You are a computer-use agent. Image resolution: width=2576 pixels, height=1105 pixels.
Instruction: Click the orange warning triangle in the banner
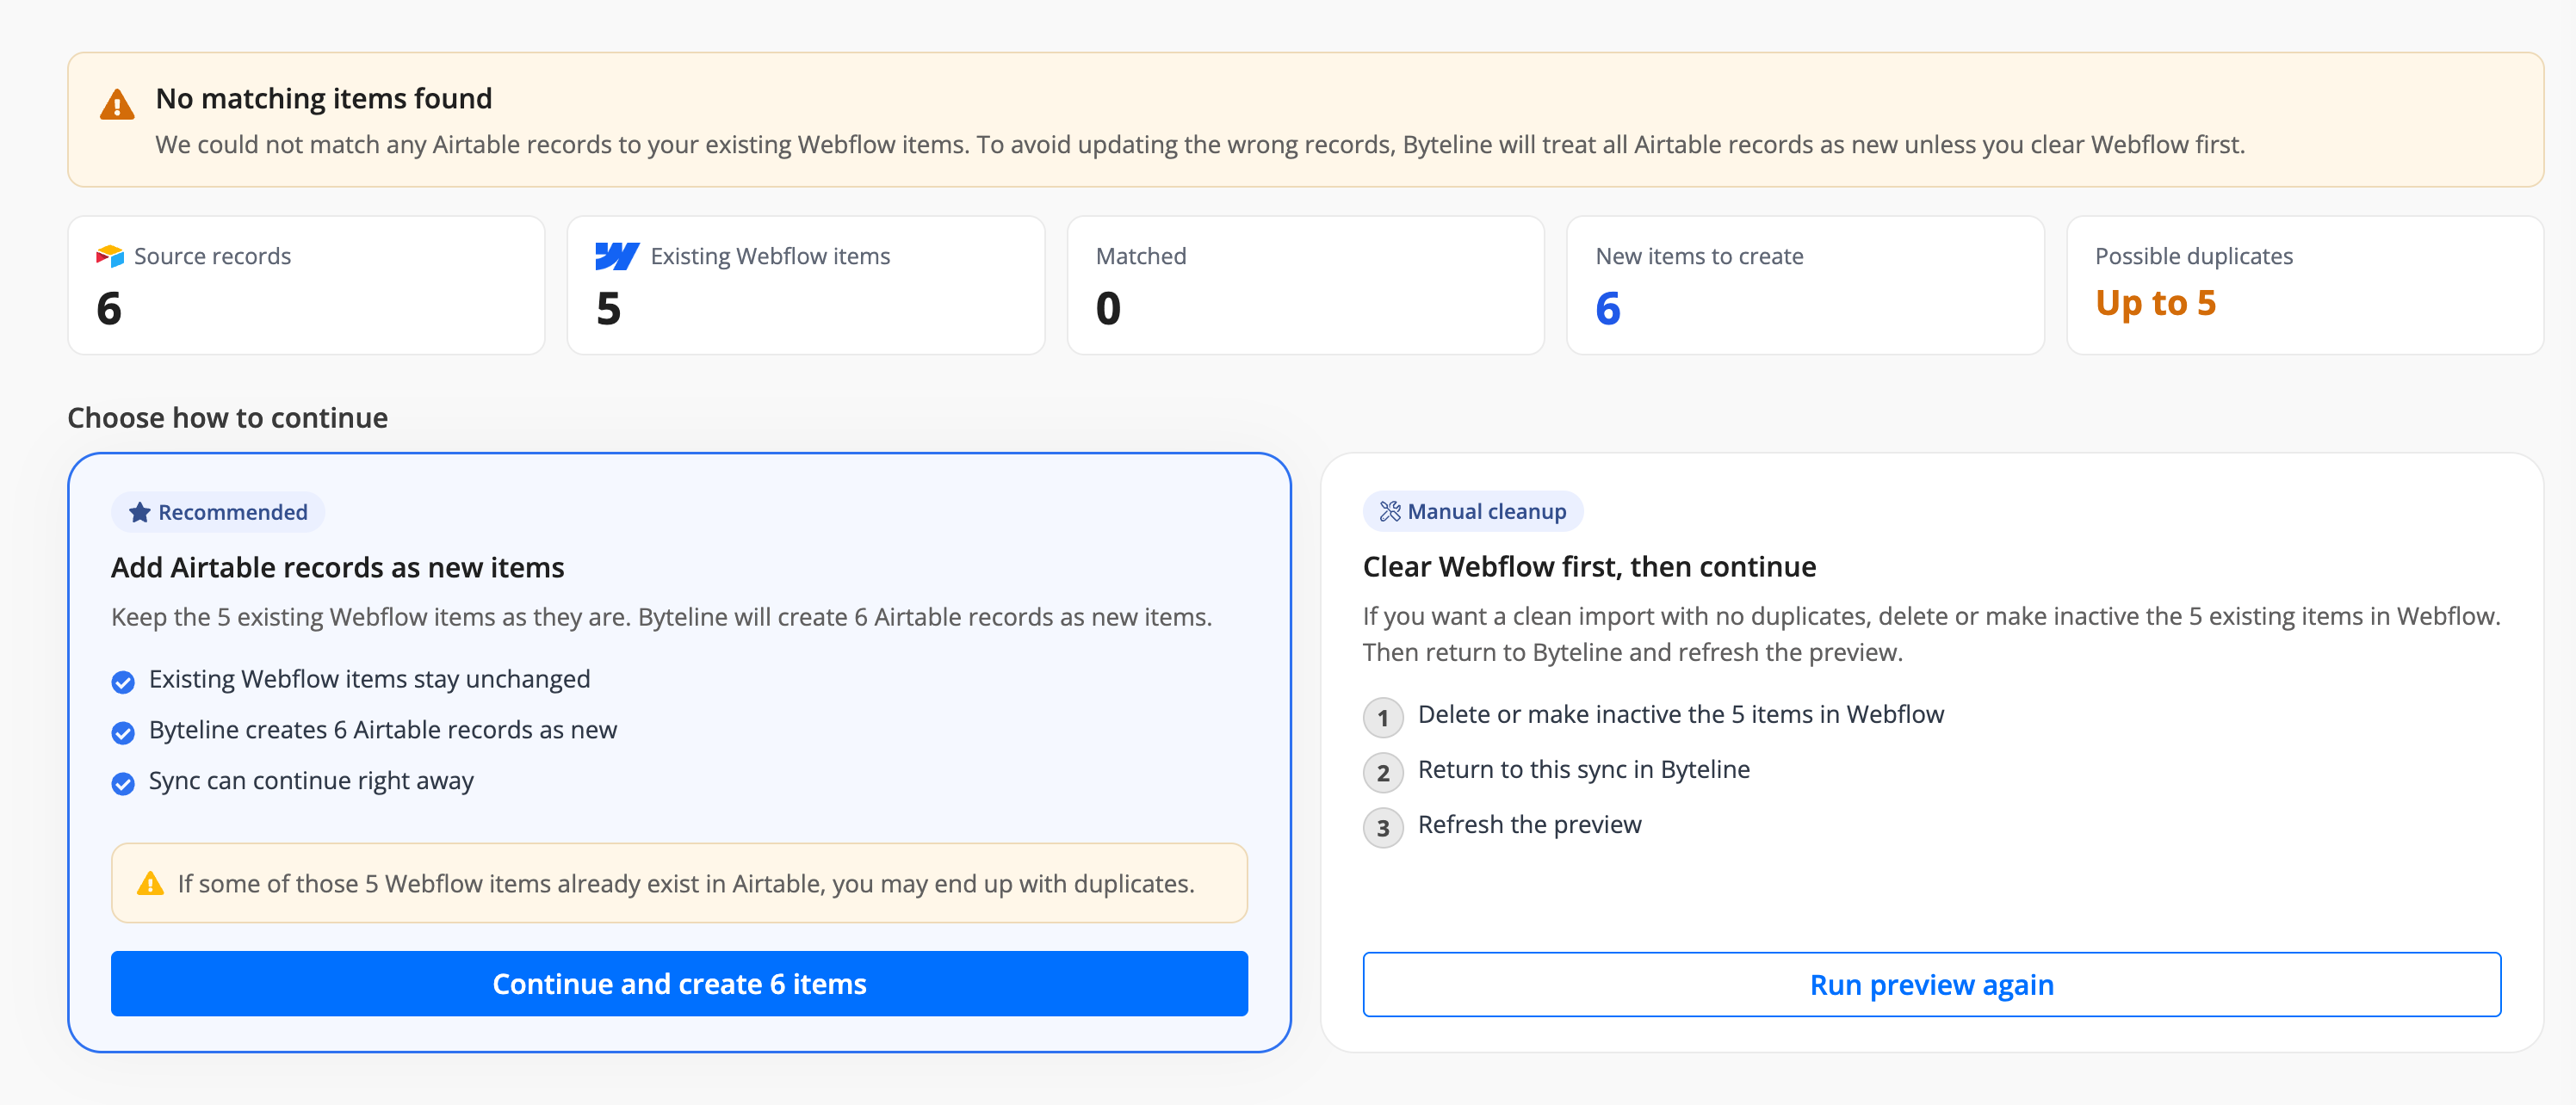coord(117,104)
